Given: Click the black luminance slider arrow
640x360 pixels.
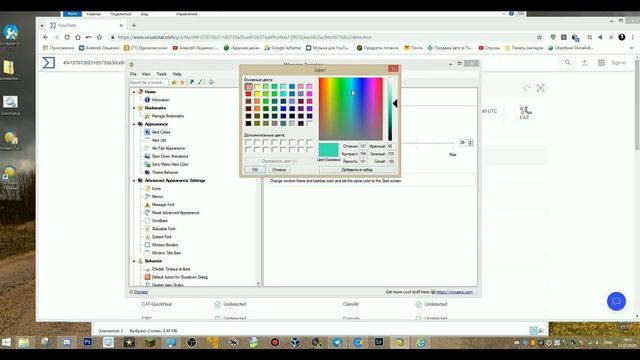Looking at the screenshot, I should 395,104.
